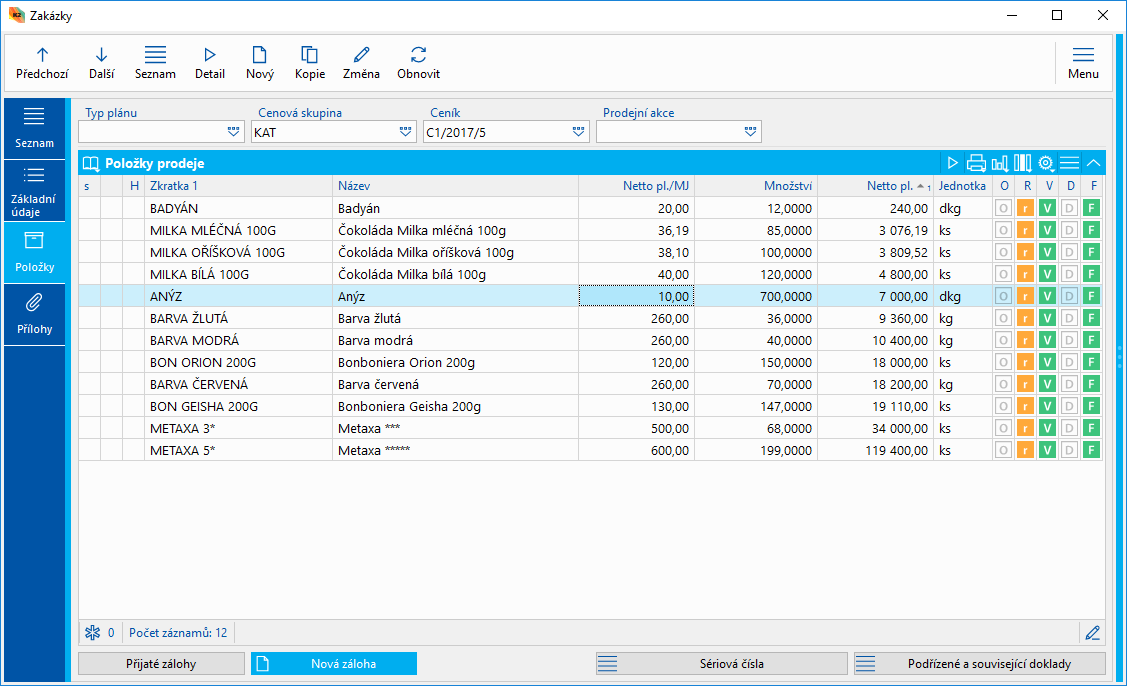Image resolution: width=1127 pixels, height=686 pixels.
Task: Click the Přijaté zálohy button
Action: 161,664
